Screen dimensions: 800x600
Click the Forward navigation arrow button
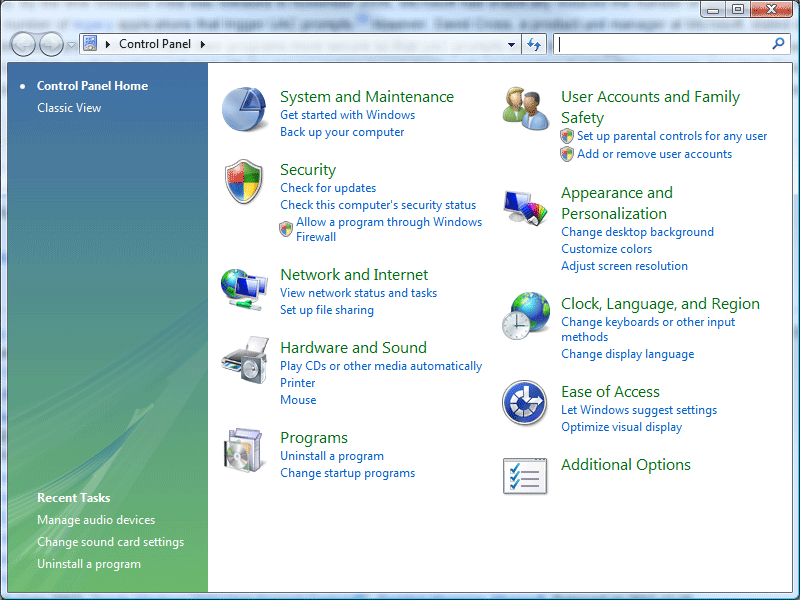pos(52,45)
